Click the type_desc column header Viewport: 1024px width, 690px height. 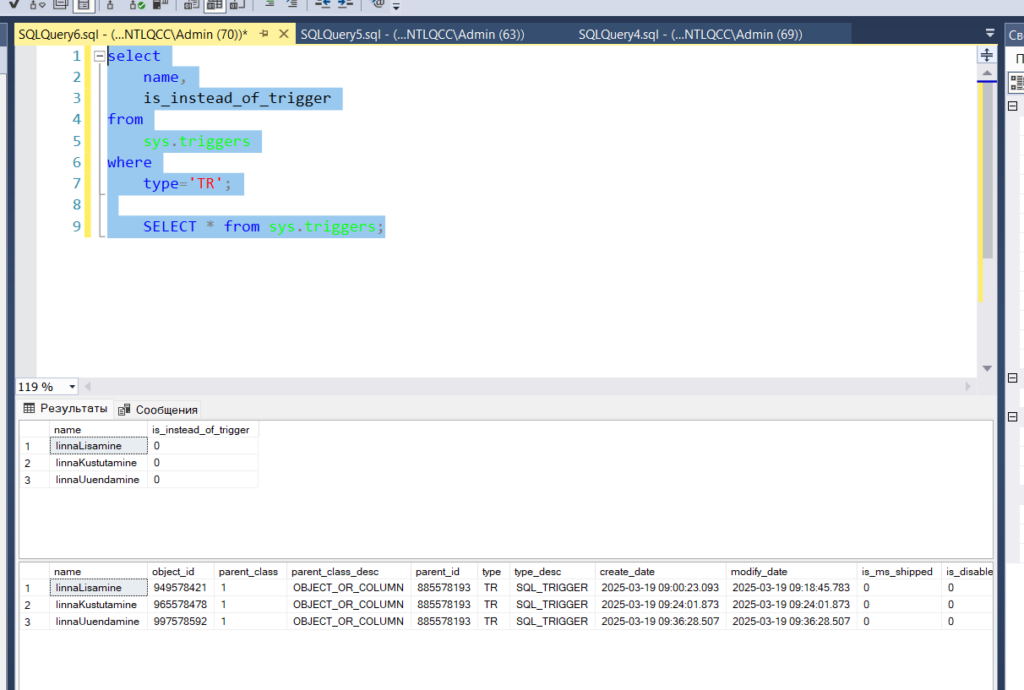tap(552, 571)
